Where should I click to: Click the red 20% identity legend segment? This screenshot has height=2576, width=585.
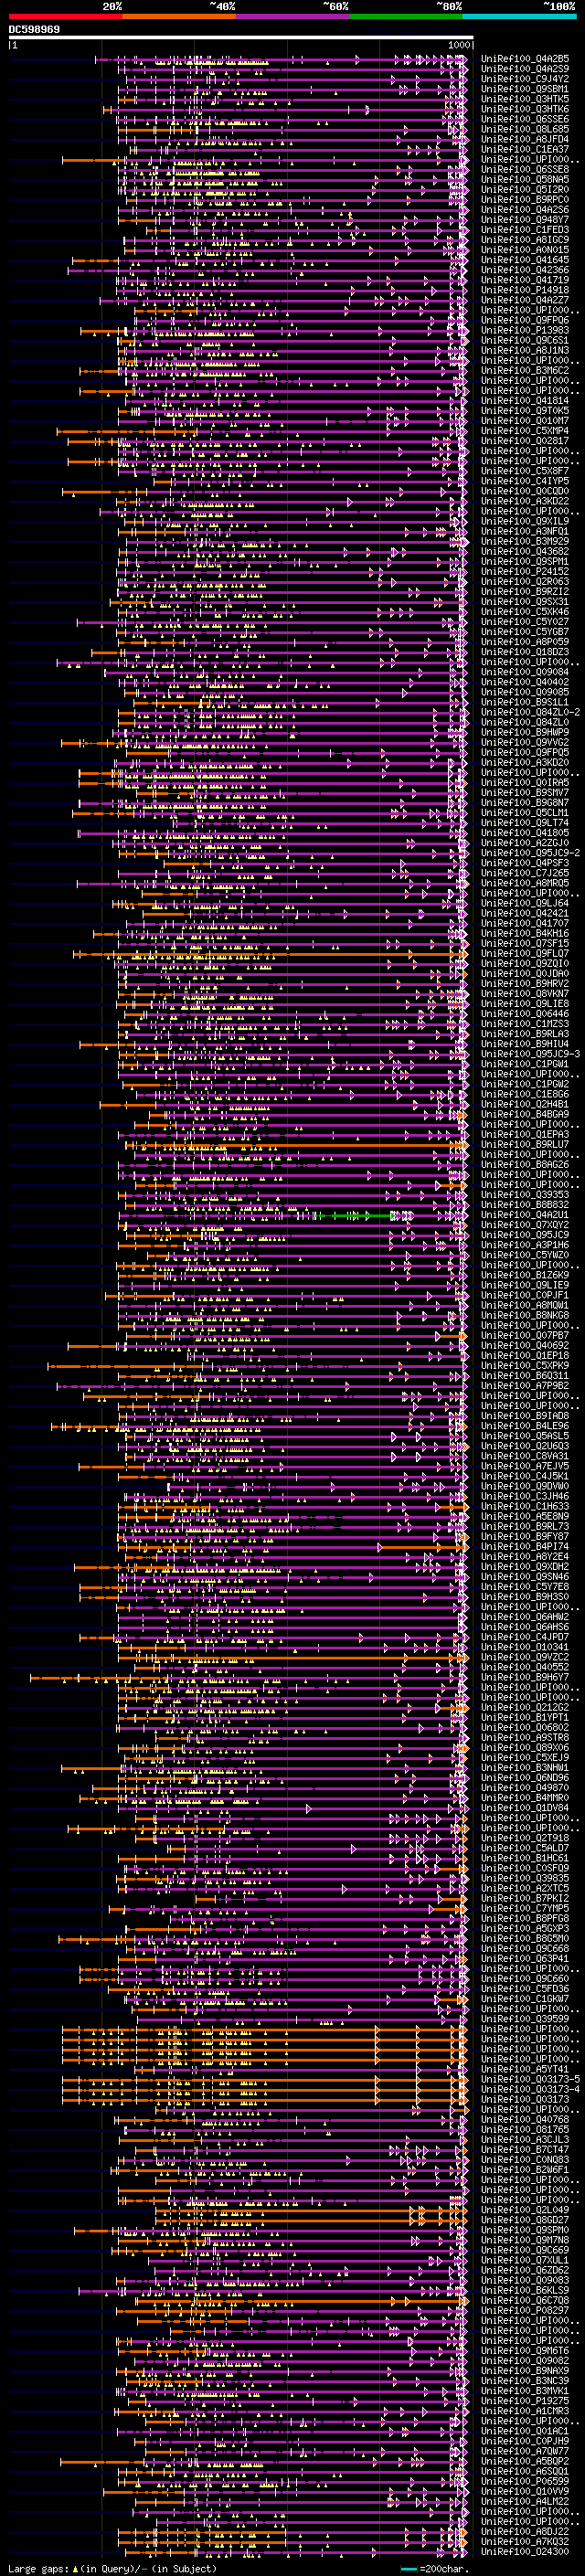(x=65, y=17)
